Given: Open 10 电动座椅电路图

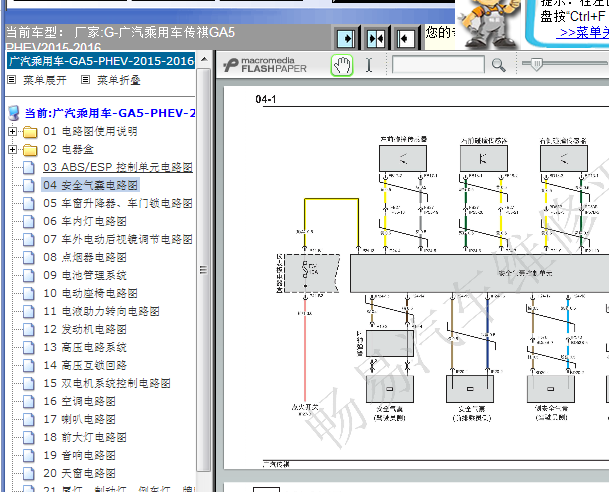Looking at the screenshot, I should click(90, 293).
